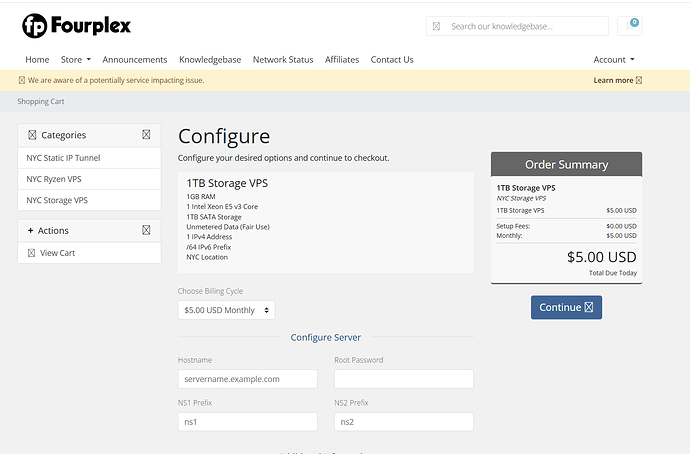The image size is (690, 454).
Task: Expand the Account dropdown
Action: point(614,59)
